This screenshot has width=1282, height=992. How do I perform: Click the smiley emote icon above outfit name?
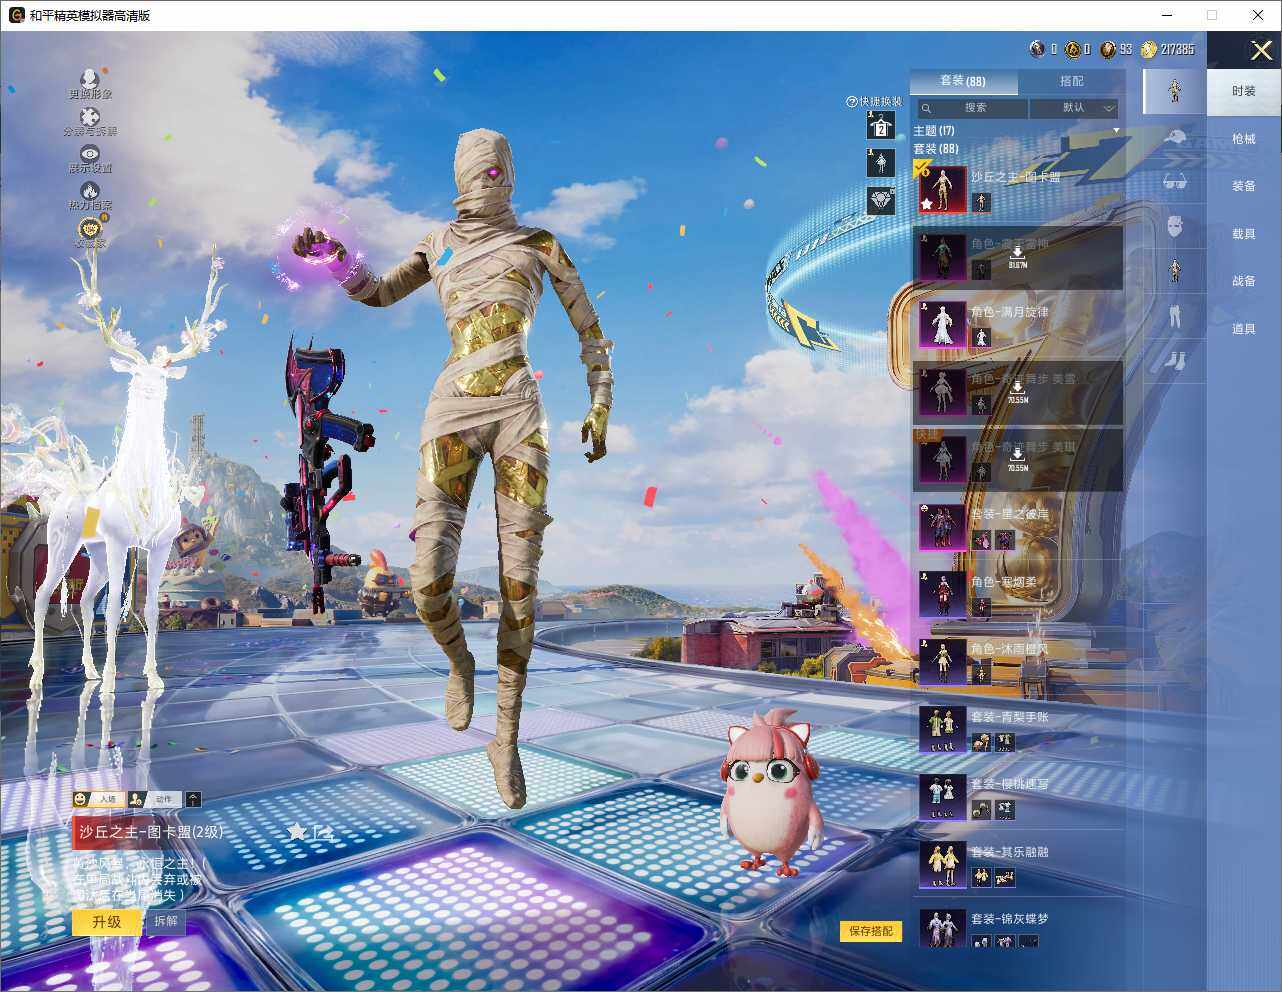pos(81,799)
